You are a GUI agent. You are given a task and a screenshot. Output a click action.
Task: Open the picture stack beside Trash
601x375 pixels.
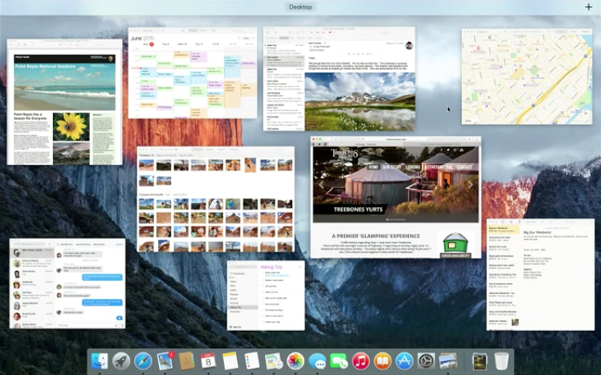pos(479,361)
